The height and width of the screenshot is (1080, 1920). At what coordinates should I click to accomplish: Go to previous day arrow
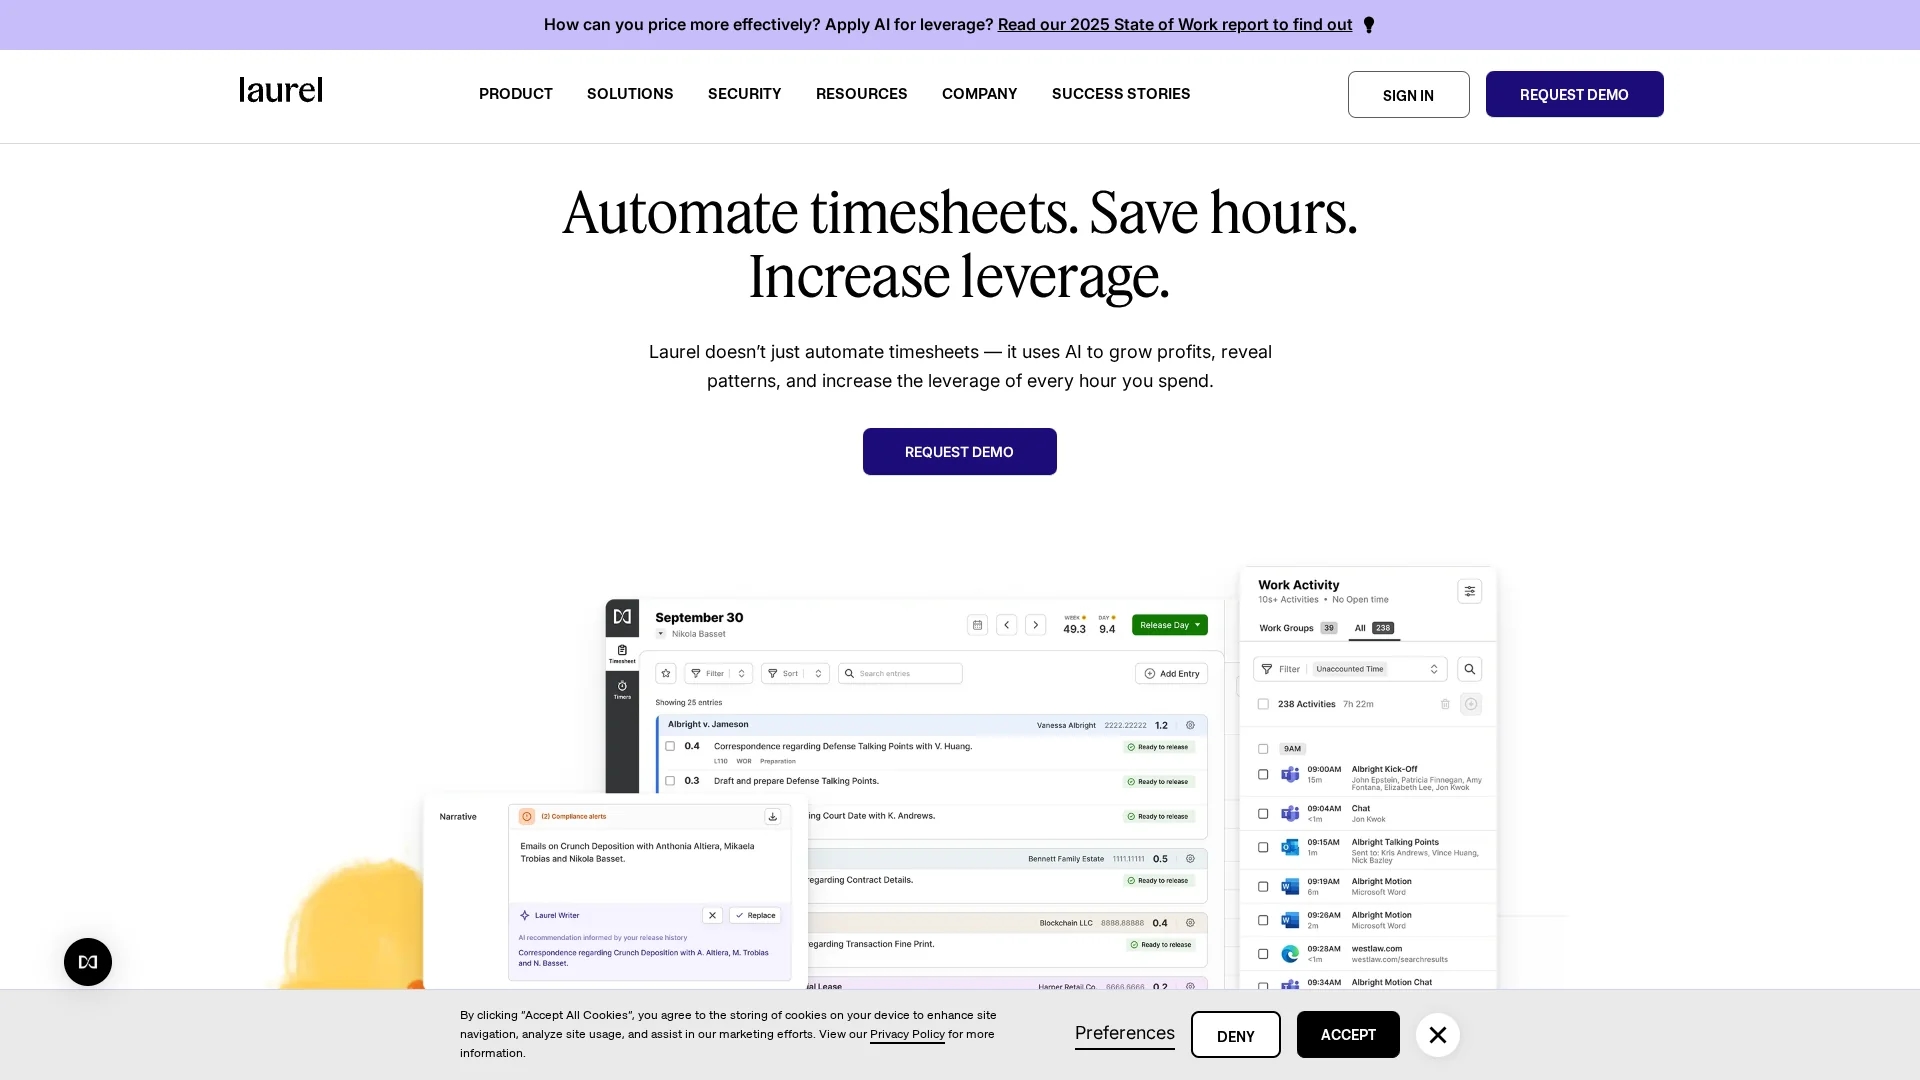[x=1007, y=625]
